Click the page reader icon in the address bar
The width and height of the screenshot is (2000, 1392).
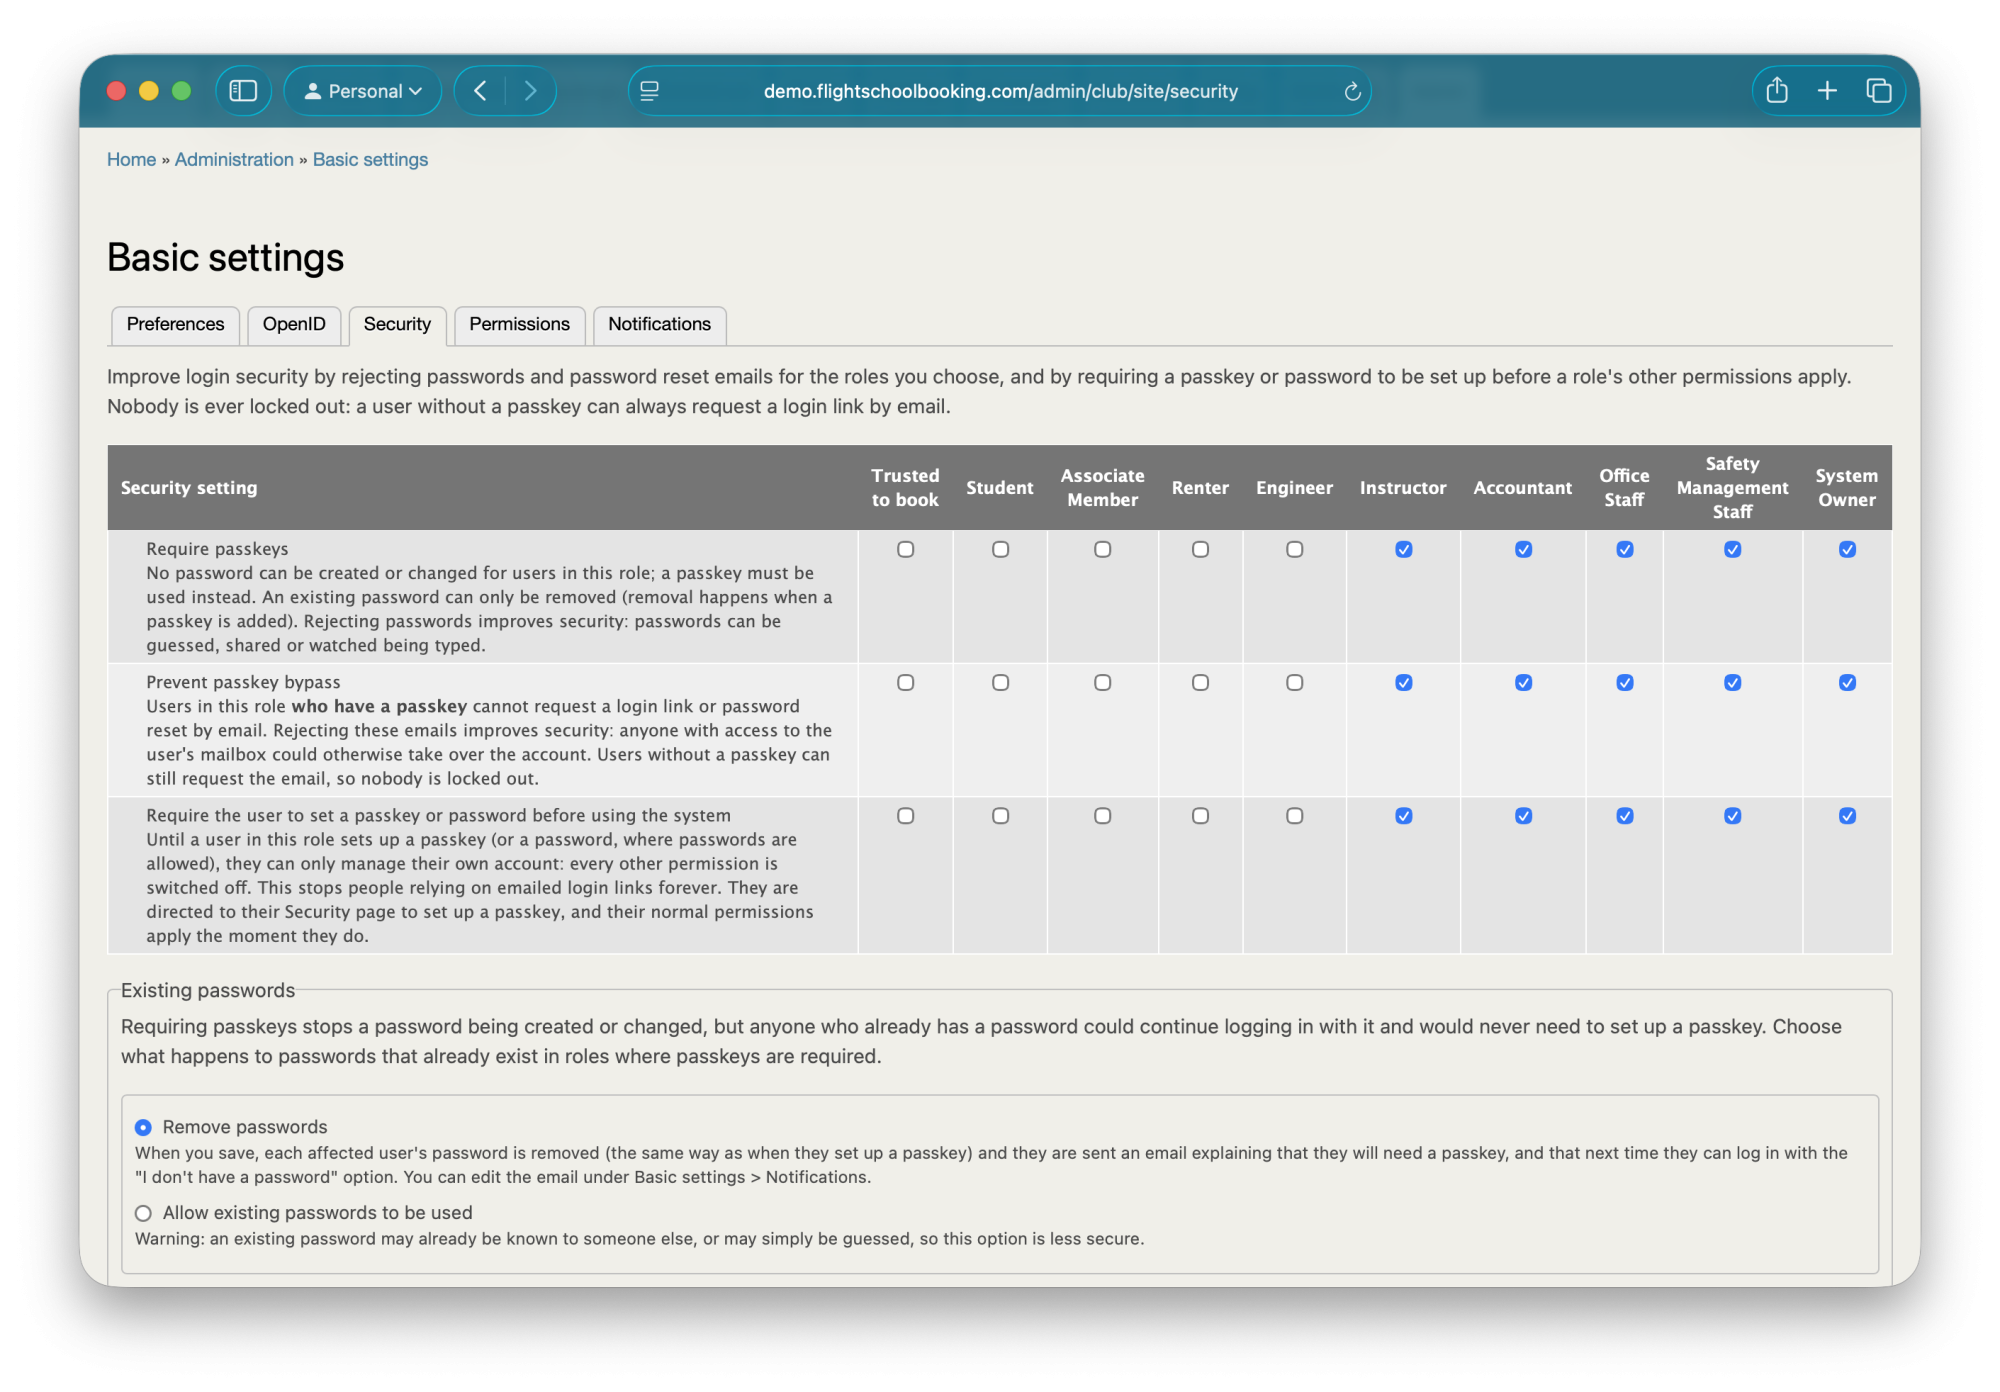(649, 91)
